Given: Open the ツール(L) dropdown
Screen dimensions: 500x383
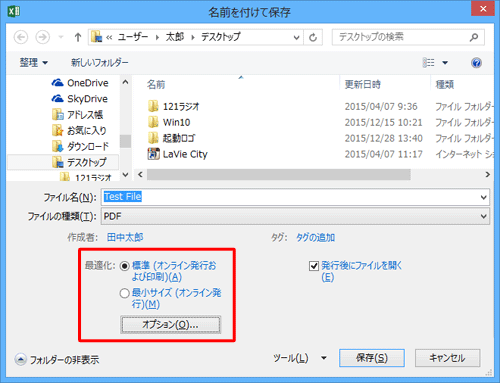Looking at the screenshot, I should click(299, 358).
